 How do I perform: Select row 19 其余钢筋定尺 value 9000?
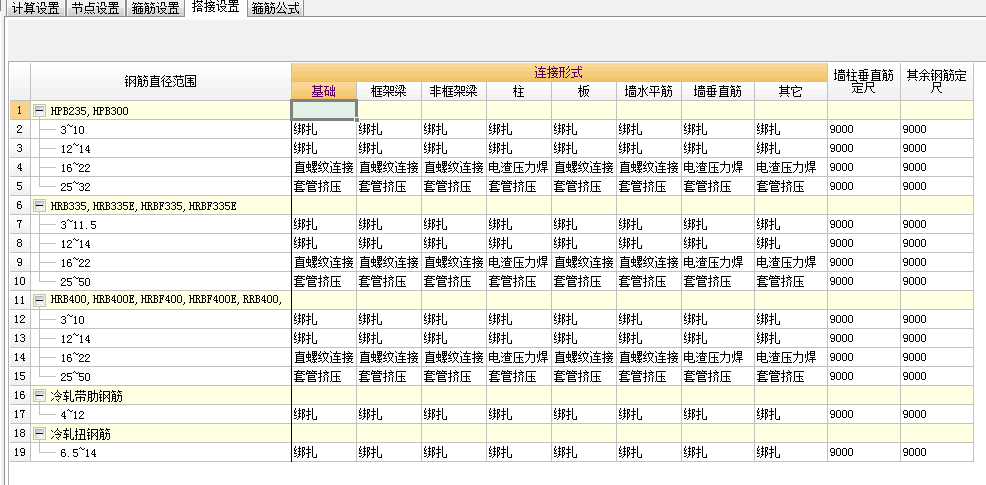936,452
